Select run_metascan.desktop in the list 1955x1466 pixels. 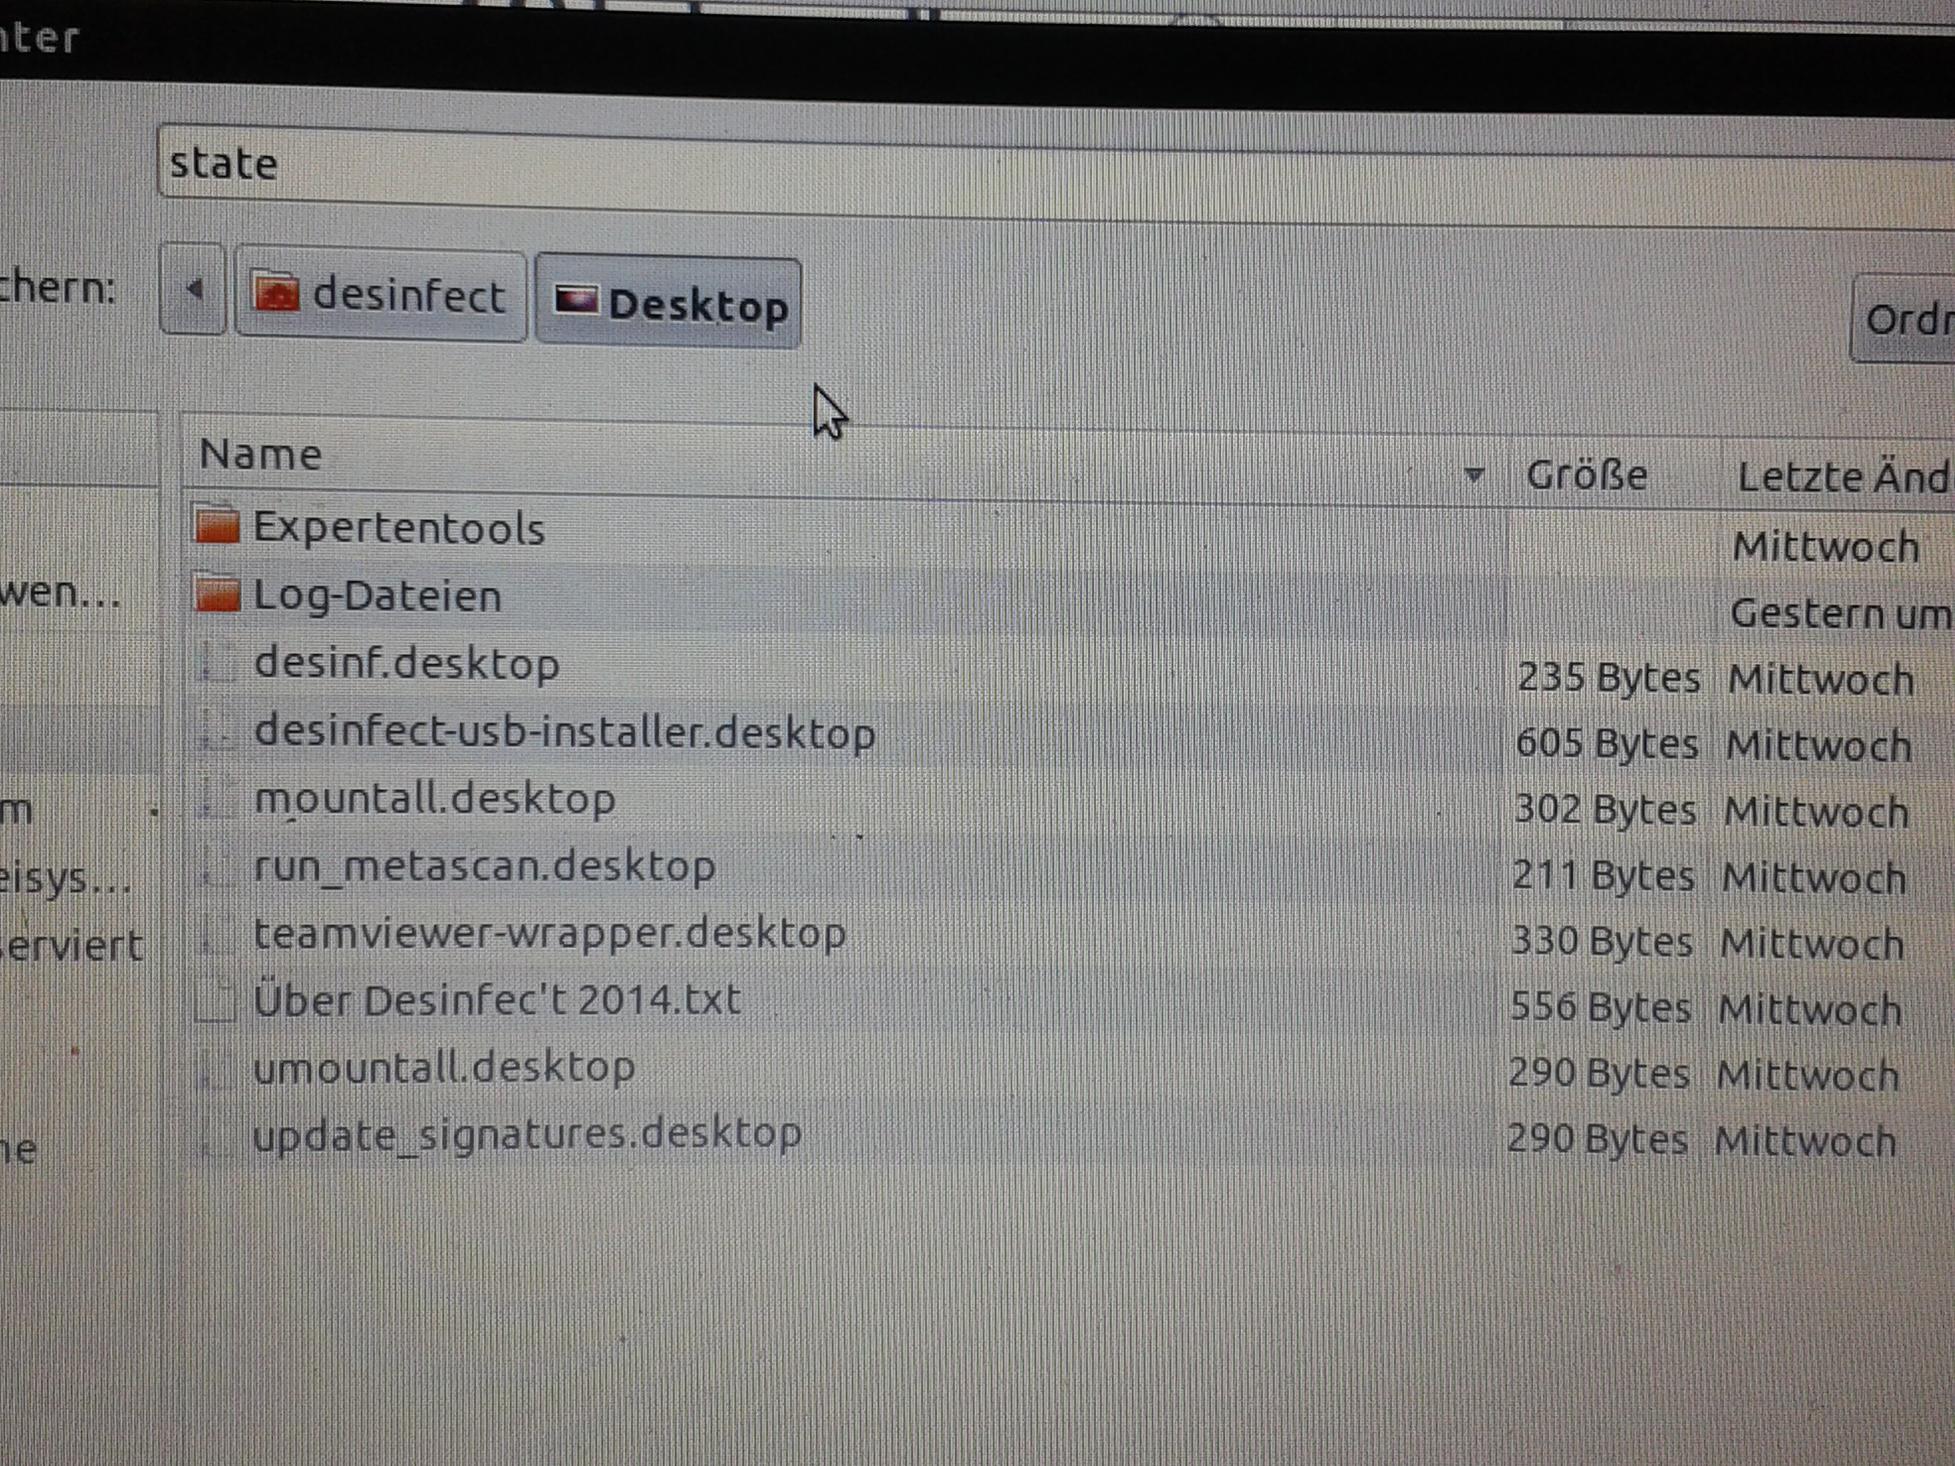485,866
